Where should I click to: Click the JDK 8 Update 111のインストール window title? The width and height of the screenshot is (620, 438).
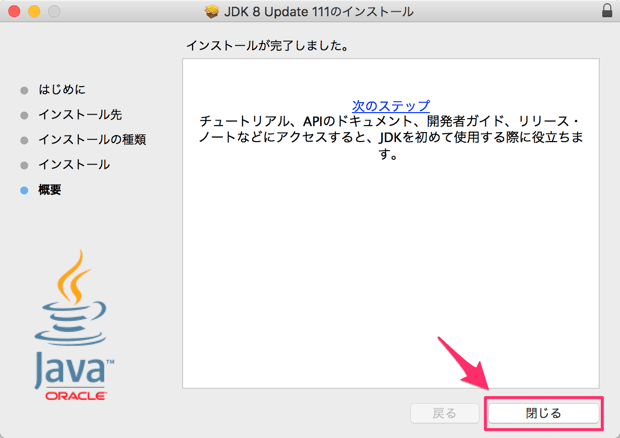click(319, 11)
